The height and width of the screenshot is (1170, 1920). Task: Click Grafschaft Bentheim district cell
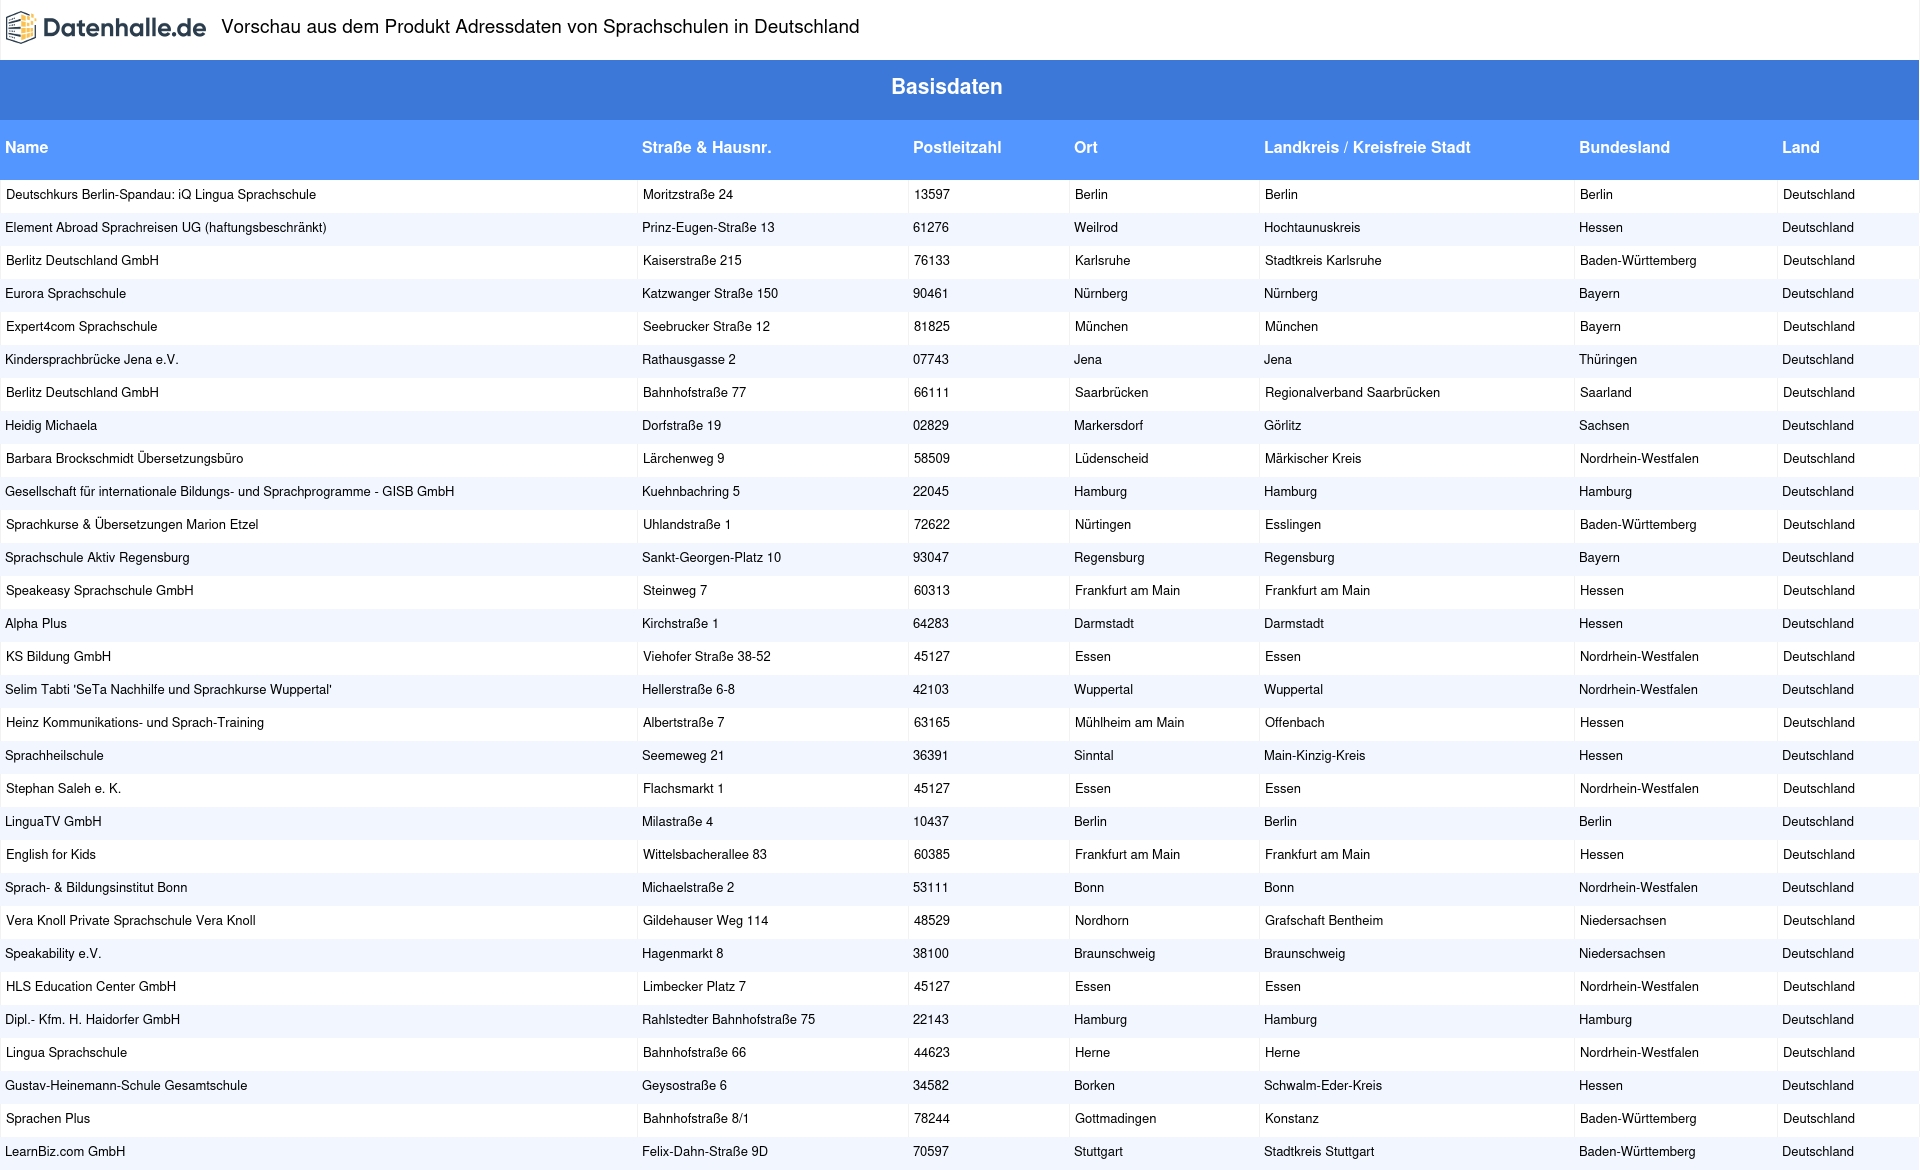click(1324, 921)
